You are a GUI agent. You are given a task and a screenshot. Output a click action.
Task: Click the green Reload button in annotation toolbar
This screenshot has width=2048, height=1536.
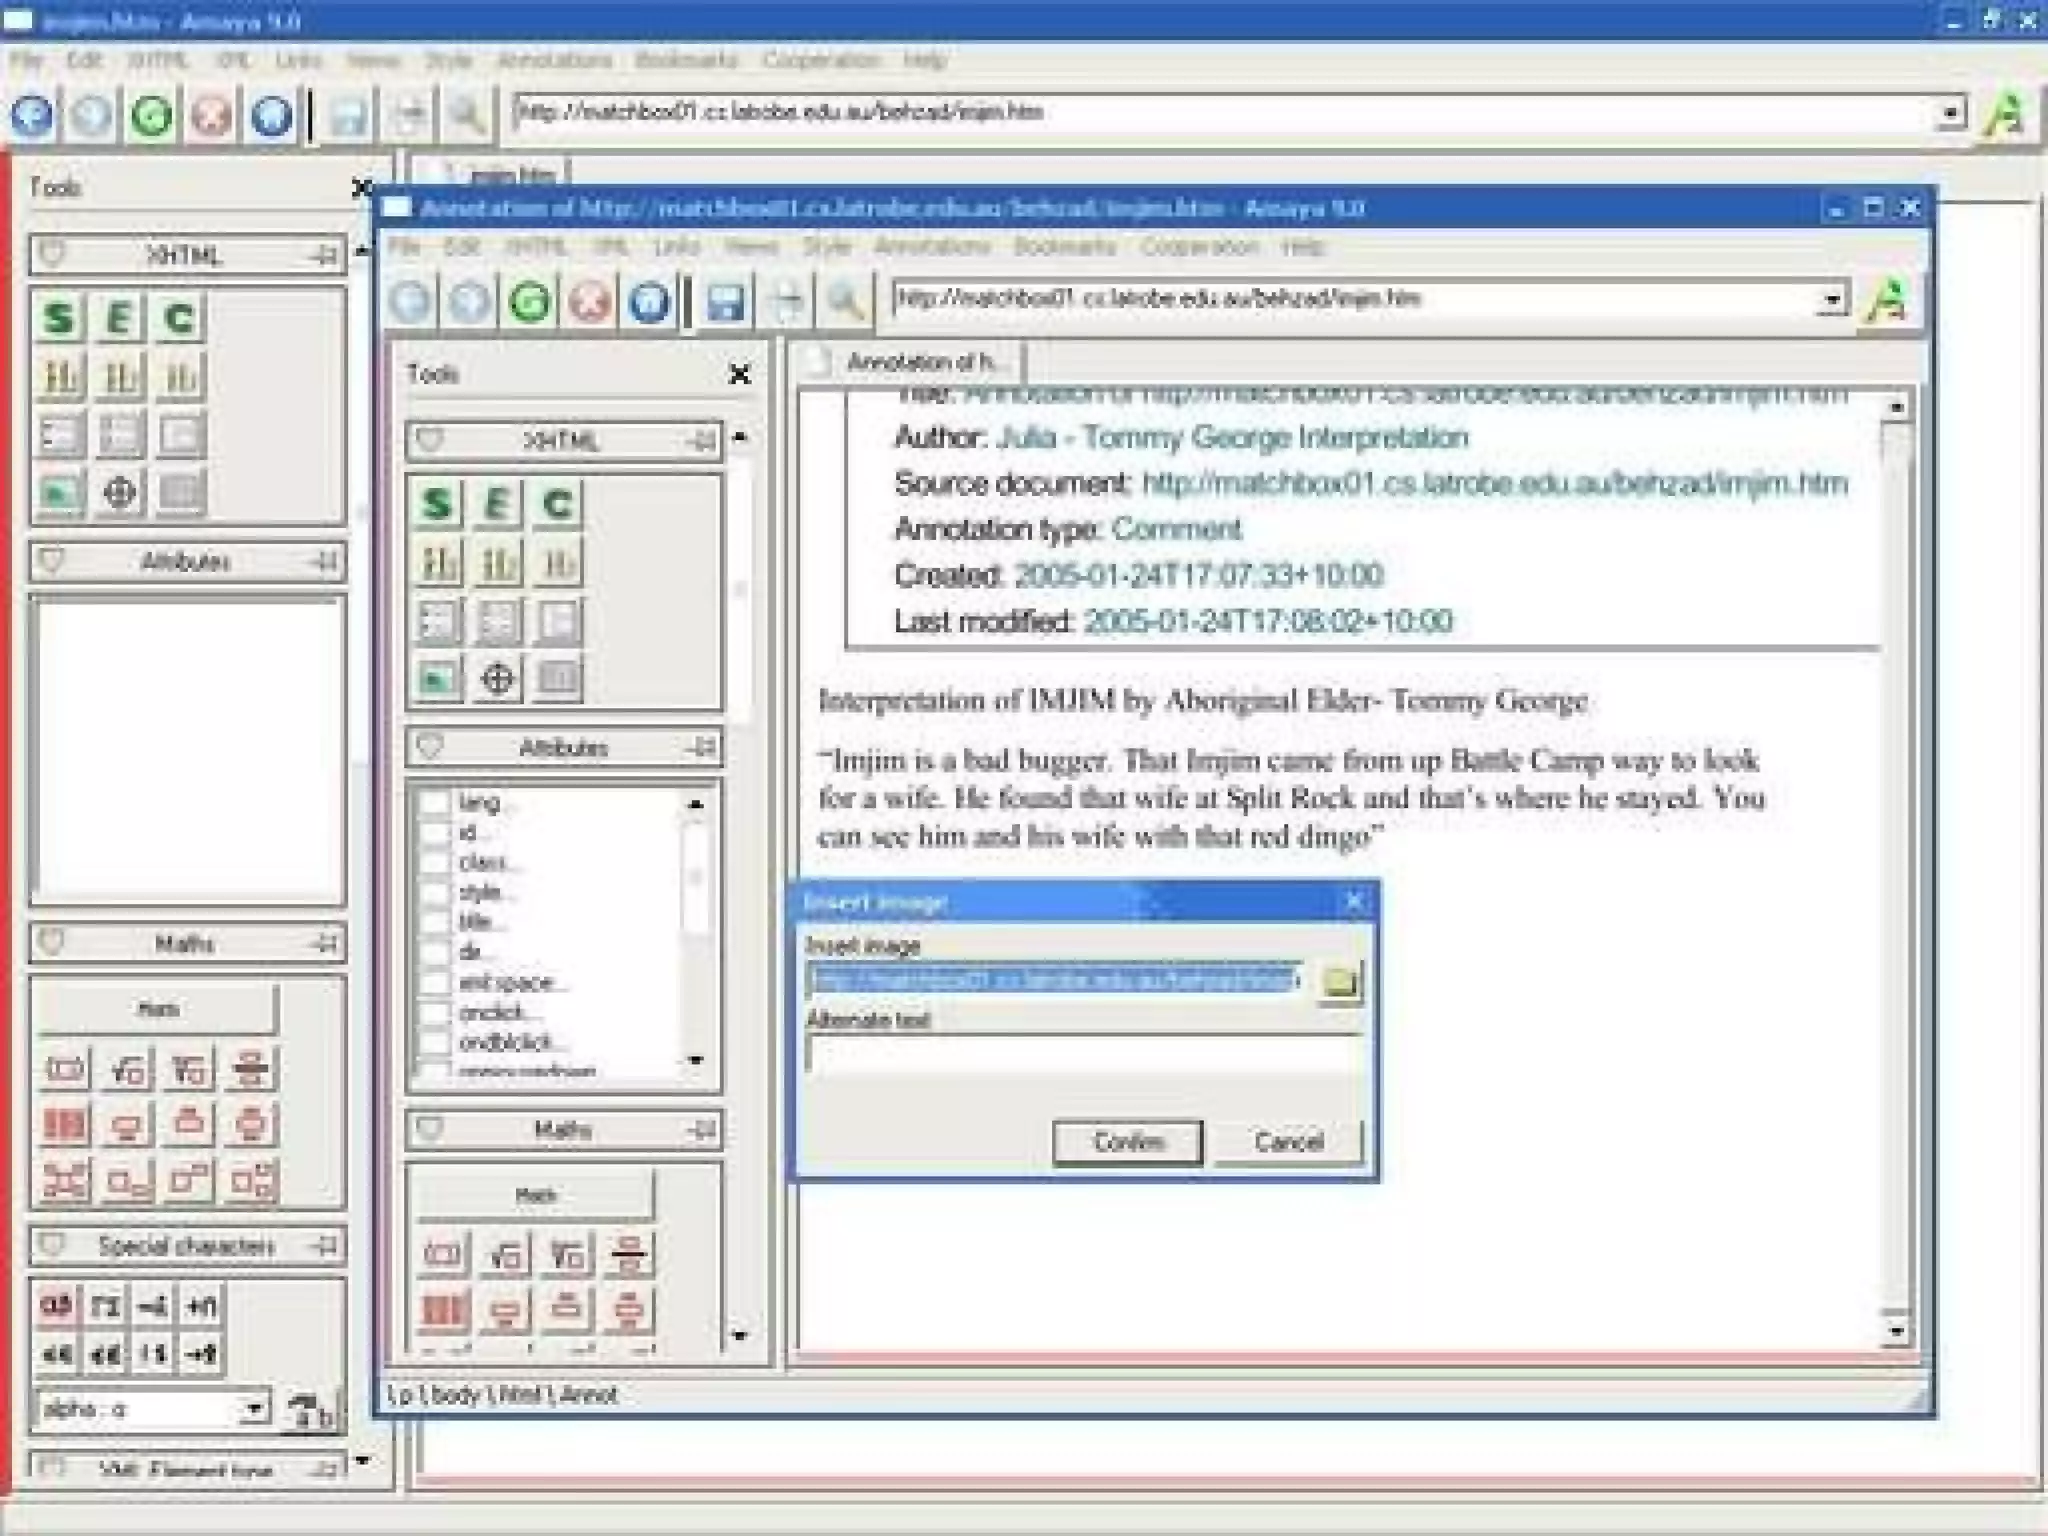click(x=530, y=301)
